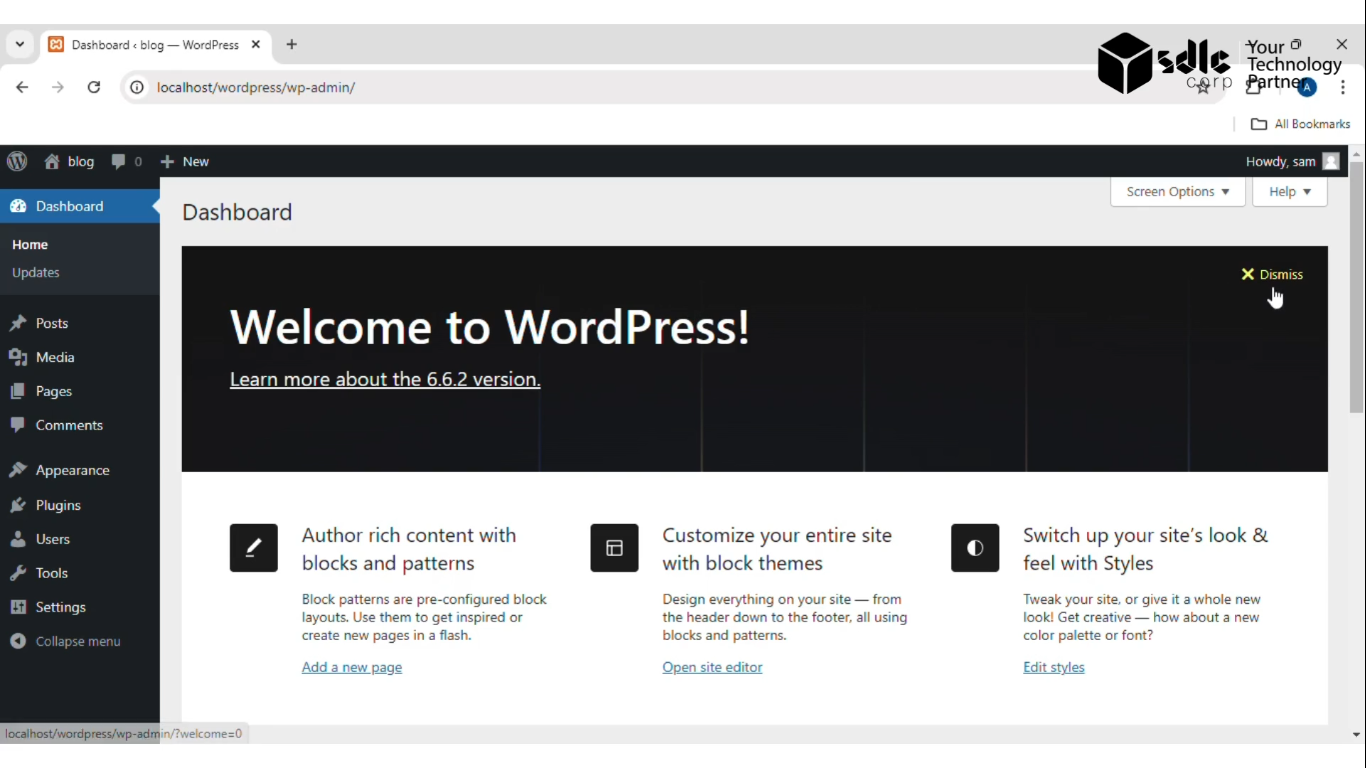This screenshot has height=768, width=1366.
Task: Click the WordPress logo in admin bar
Action: coord(17,161)
